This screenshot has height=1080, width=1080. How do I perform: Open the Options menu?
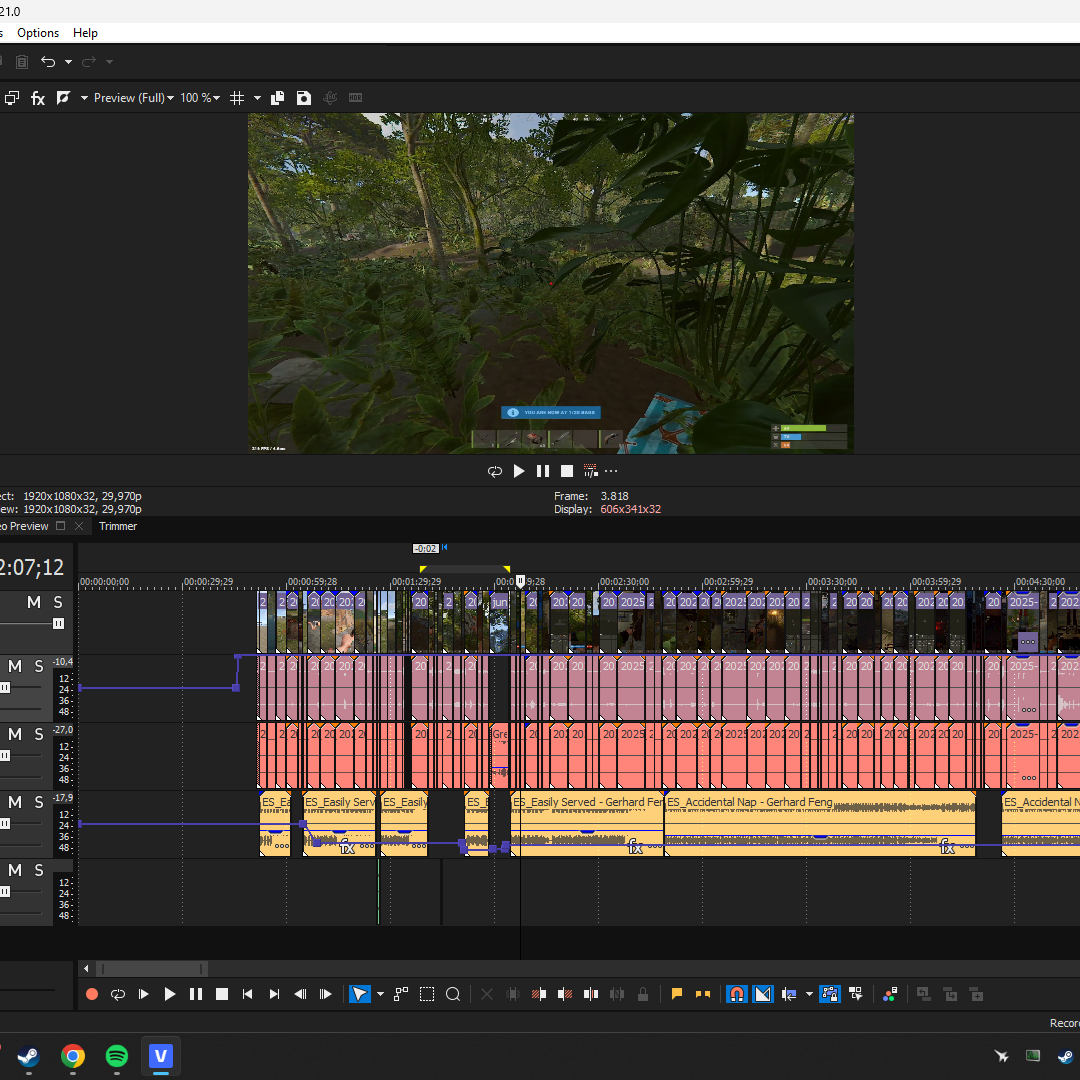click(x=38, y=33)
